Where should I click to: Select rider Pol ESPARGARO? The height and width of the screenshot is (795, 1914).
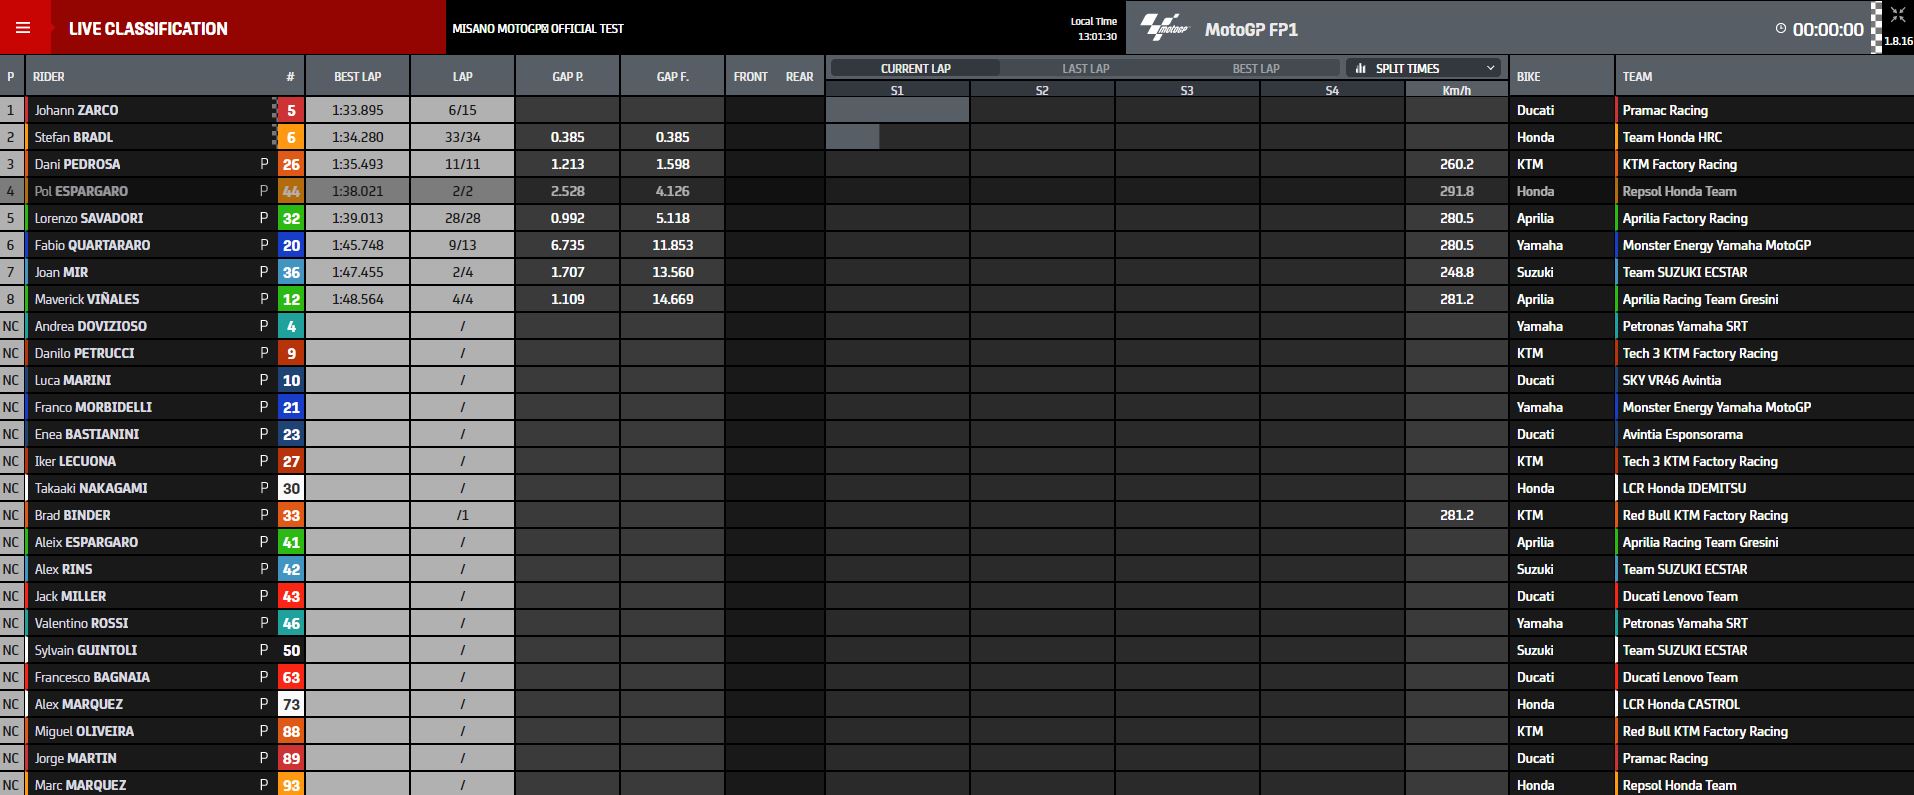81,191
